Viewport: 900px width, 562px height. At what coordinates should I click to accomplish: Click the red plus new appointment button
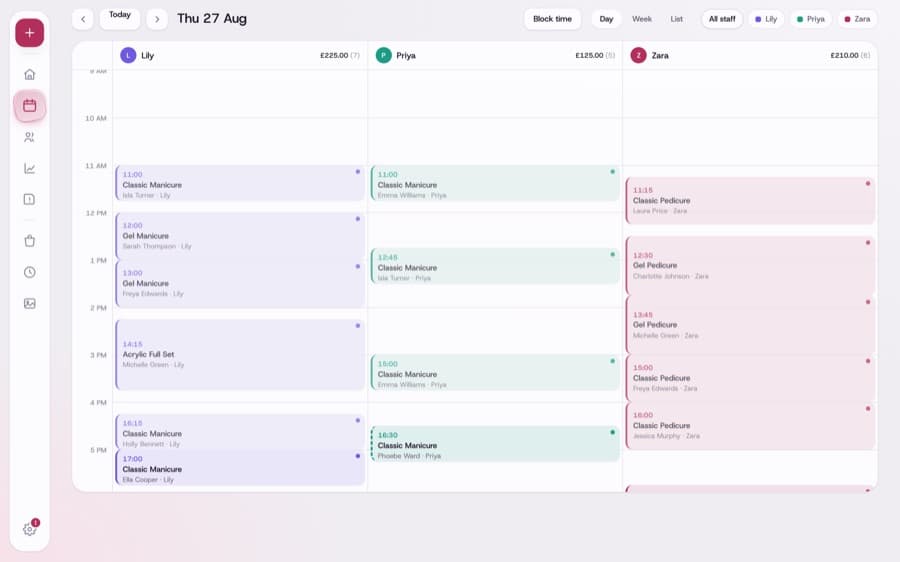point(29,33)
